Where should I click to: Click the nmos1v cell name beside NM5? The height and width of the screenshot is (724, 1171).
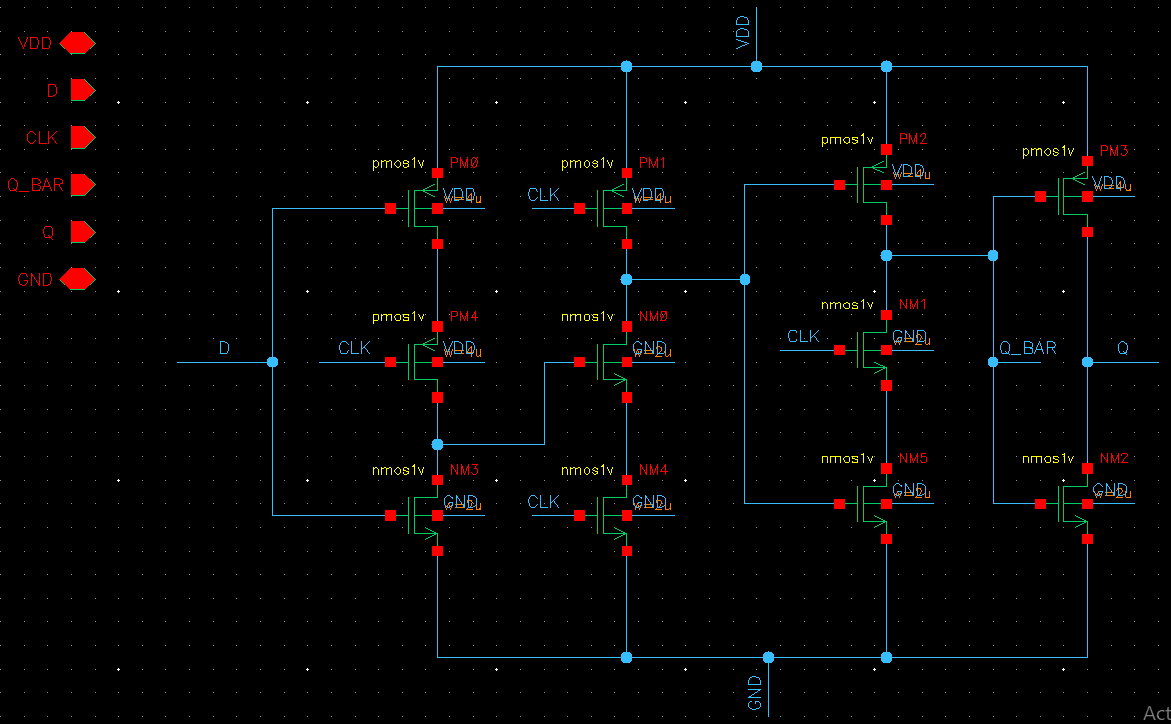[847, 459]
